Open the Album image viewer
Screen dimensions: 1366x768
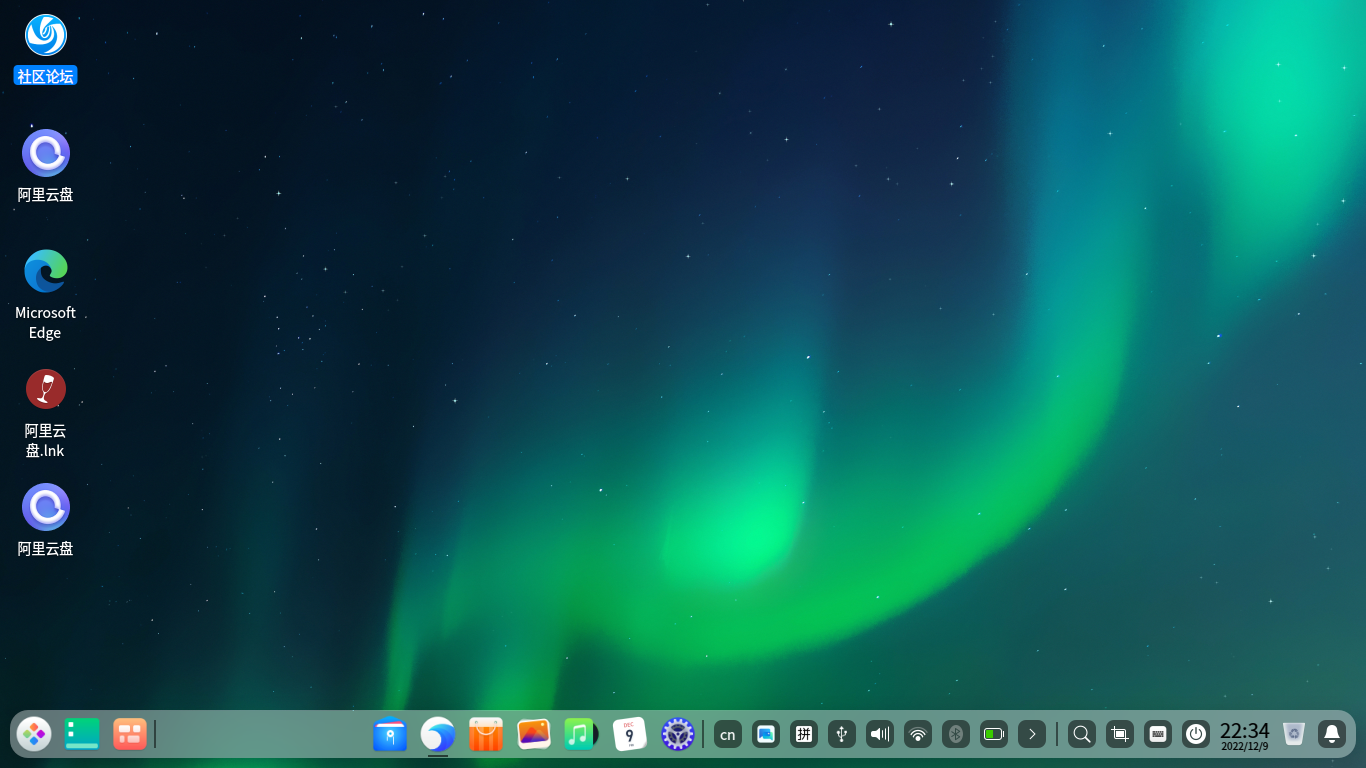[x=533, y=734]
